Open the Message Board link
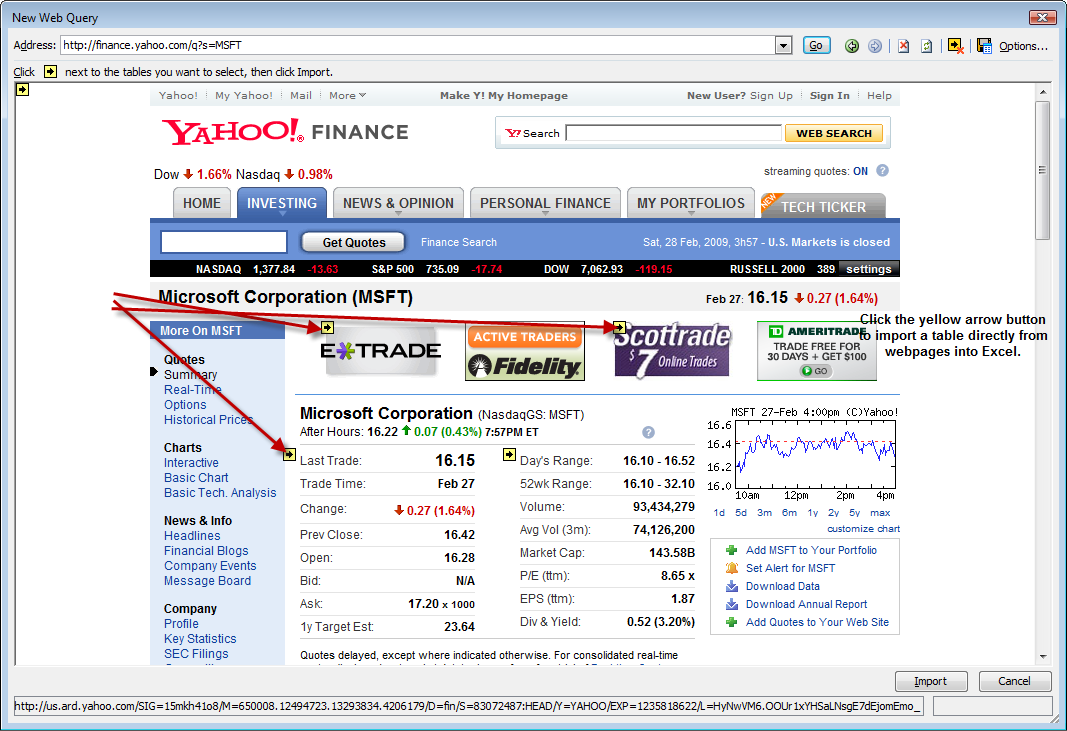1067x731 pixels. pos(207,581)
